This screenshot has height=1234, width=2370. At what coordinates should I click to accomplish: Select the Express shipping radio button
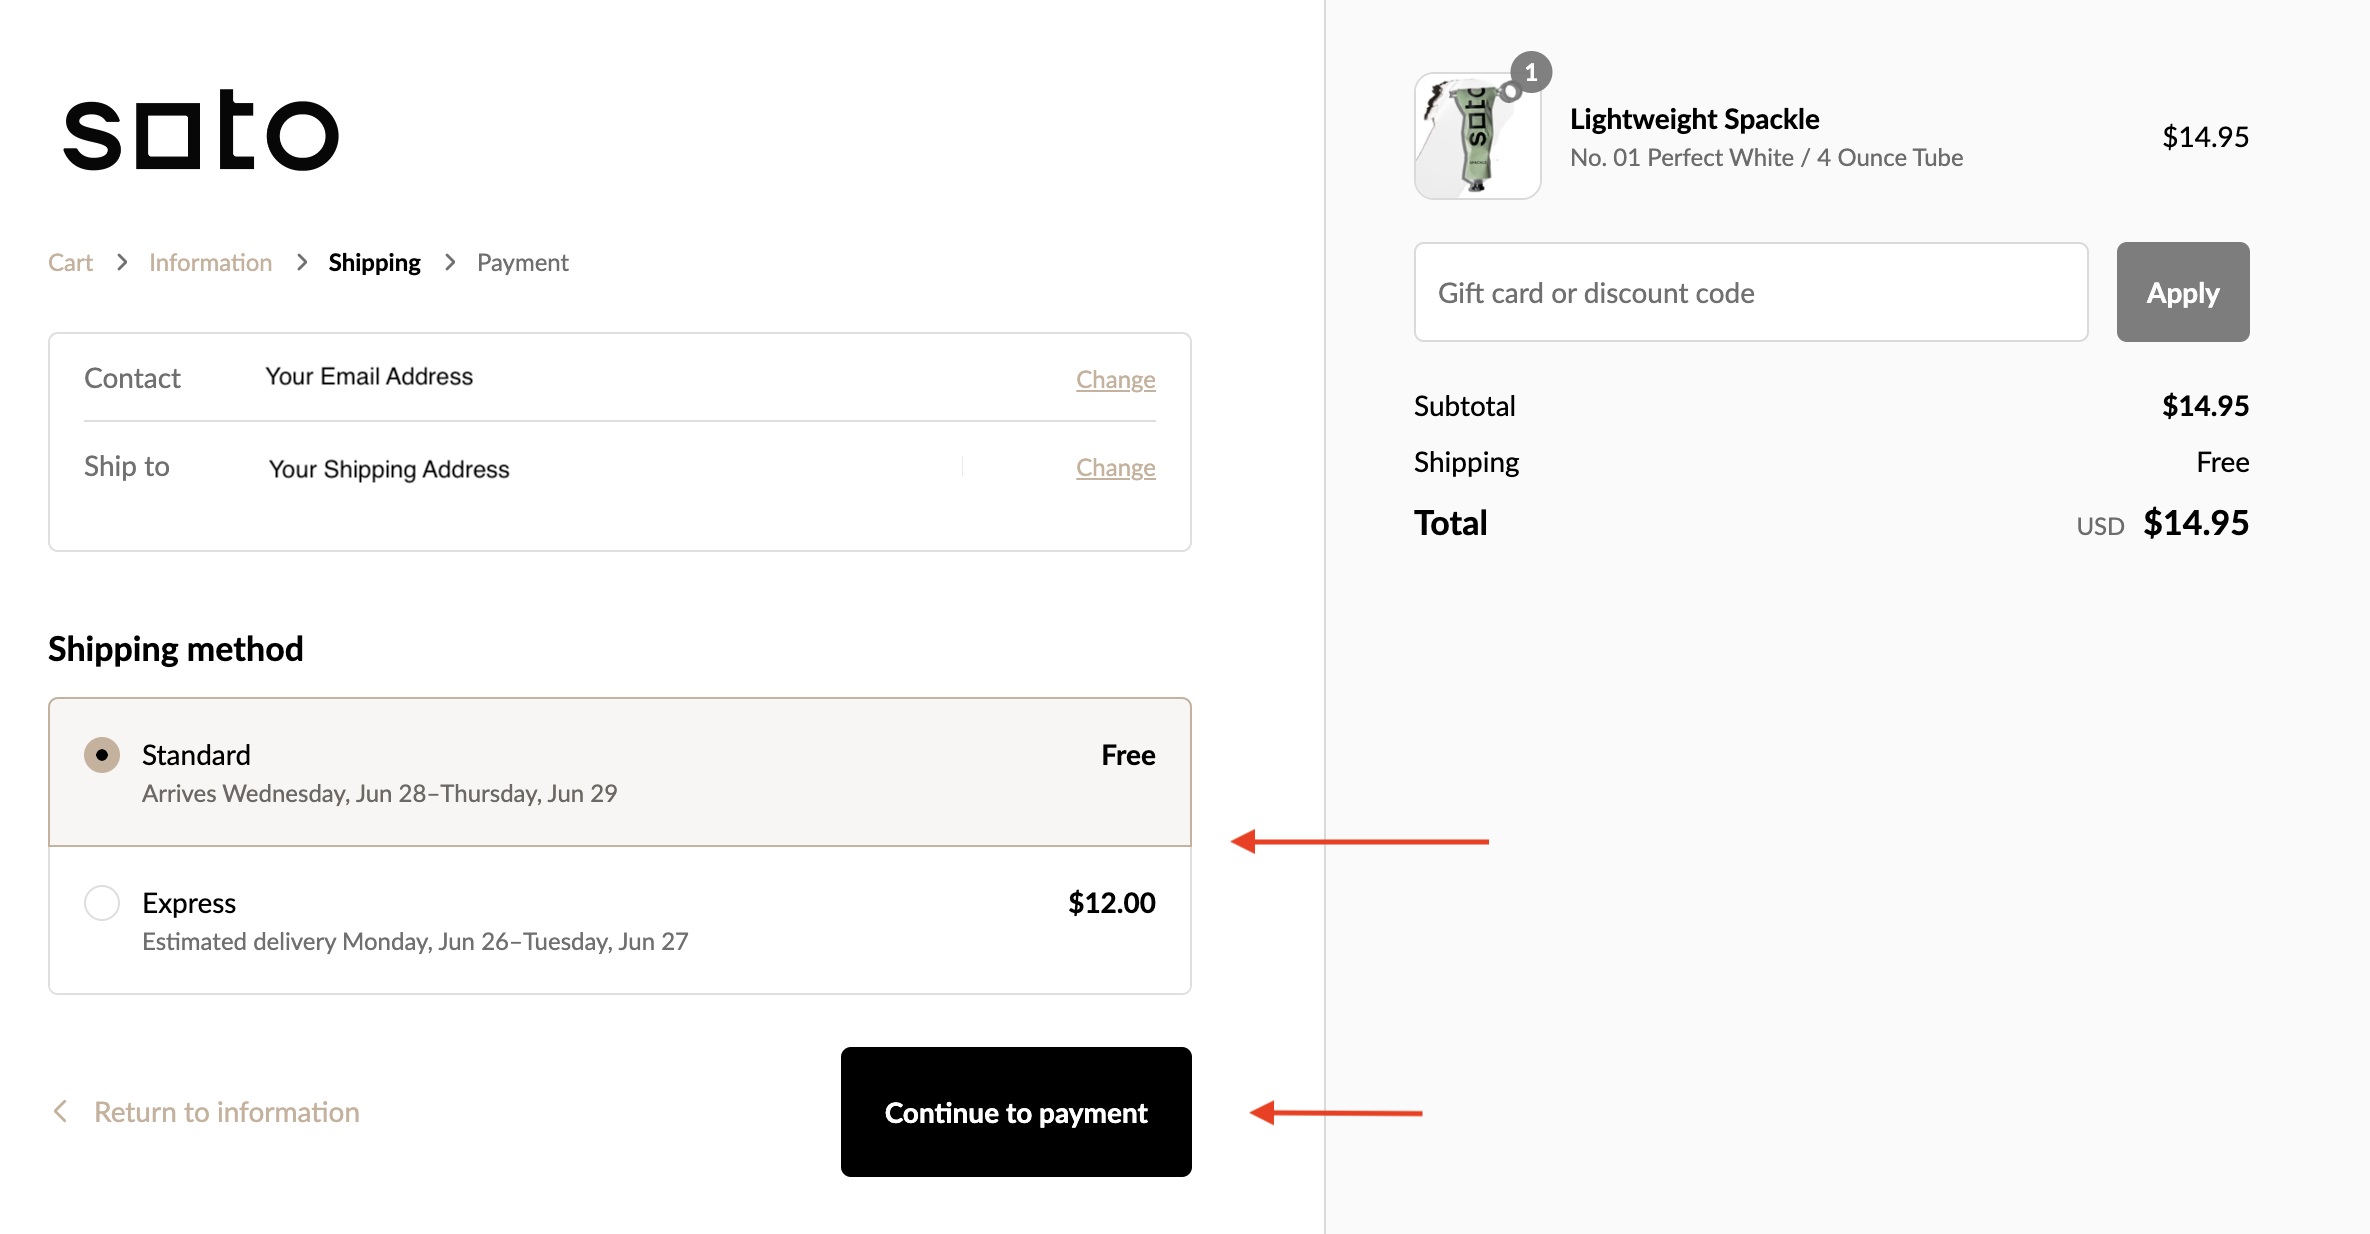point(102,903)
